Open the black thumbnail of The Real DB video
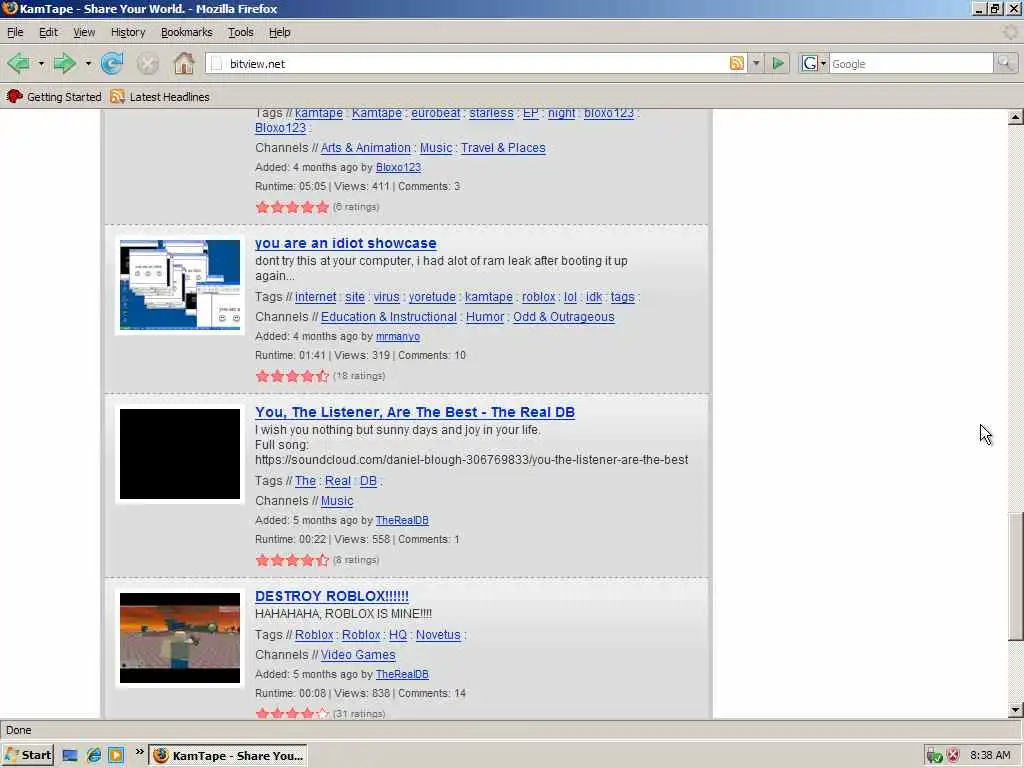The width and height of the screenshot is (1024, 768). (180, 454)
